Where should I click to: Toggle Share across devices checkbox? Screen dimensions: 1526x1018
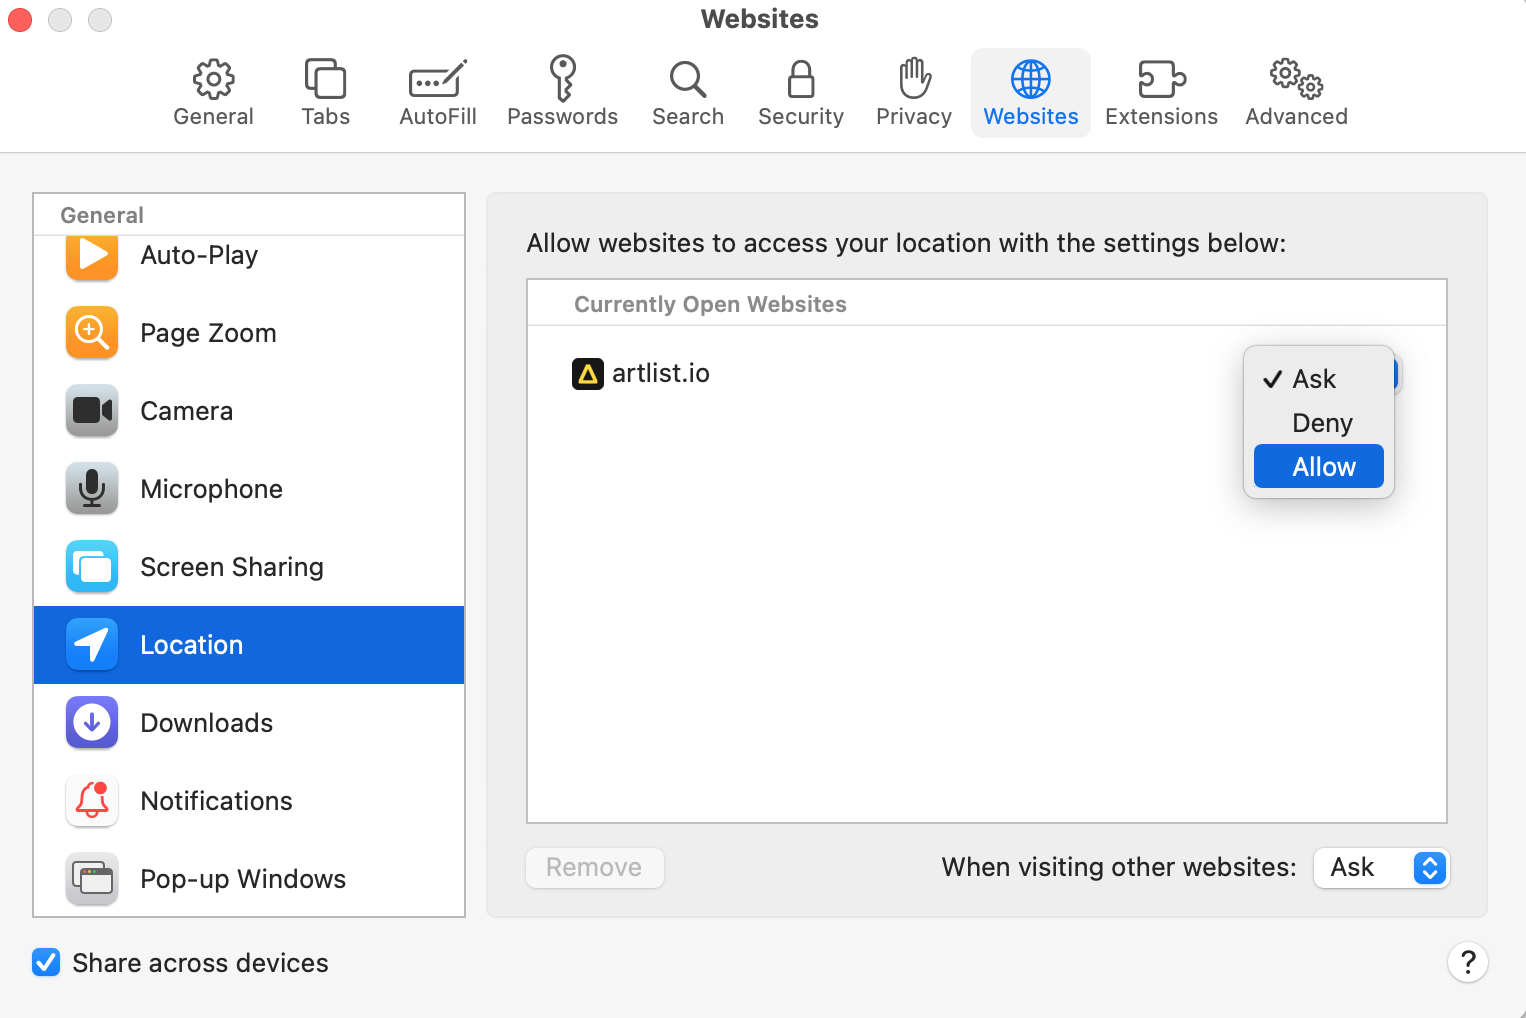[x=46, y=963]
